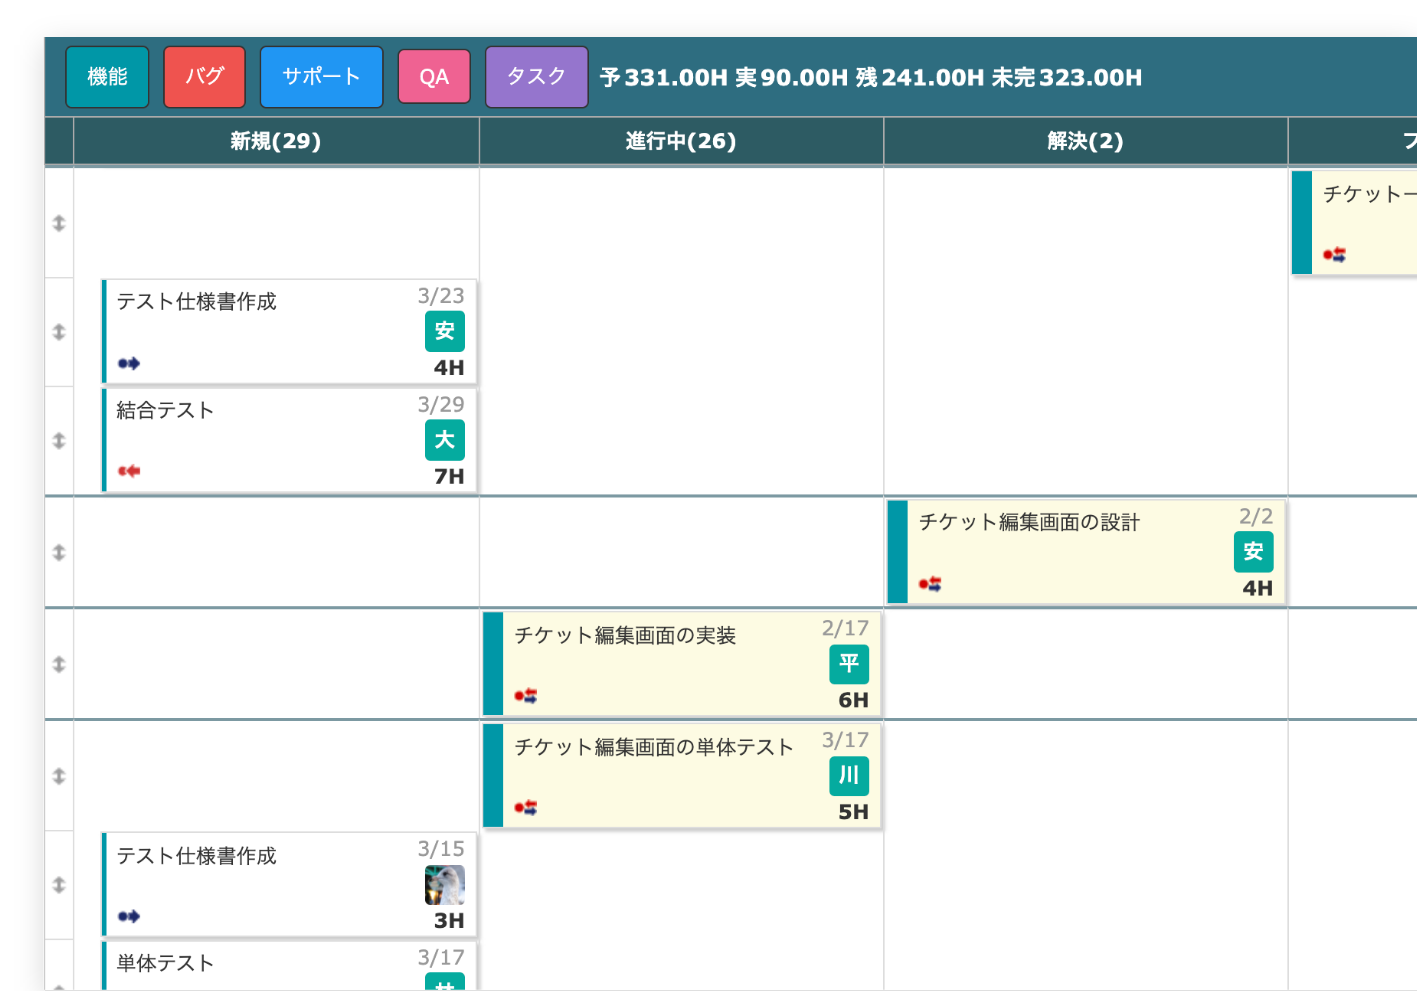
Task: Click 平 assignee badge on チケット編集画面の実装 card
Action: (x=849, y=664)
